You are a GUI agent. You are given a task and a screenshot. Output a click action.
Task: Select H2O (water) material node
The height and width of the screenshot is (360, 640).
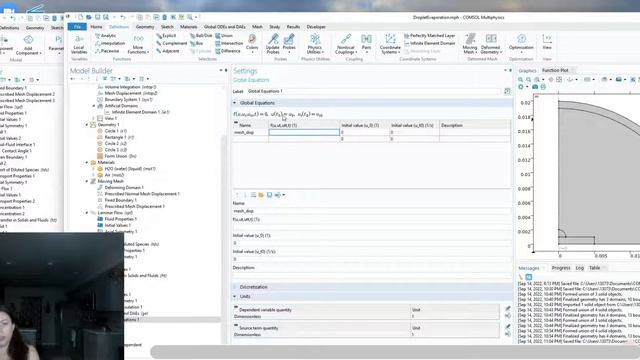(126, 169)
